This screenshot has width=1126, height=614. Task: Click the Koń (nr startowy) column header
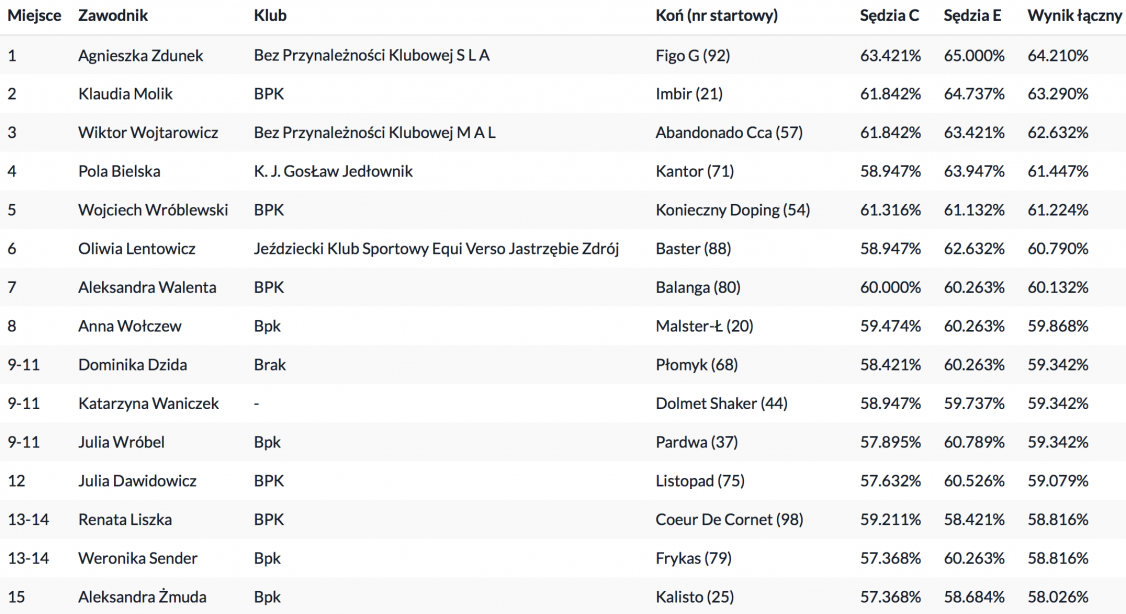pos(716,16)
